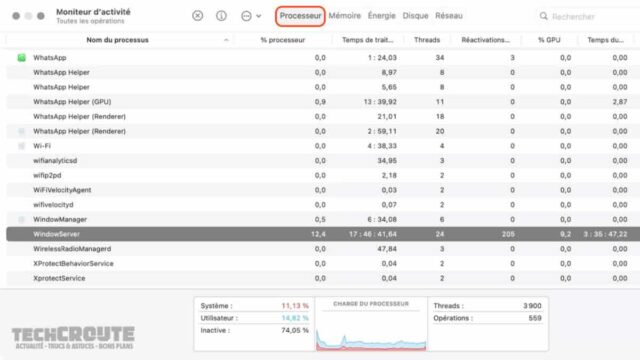This screenshot has height=360, width=640.
Task: Switch to the Processeur tab
Action: pyautogui.click(x=300, y=16)
